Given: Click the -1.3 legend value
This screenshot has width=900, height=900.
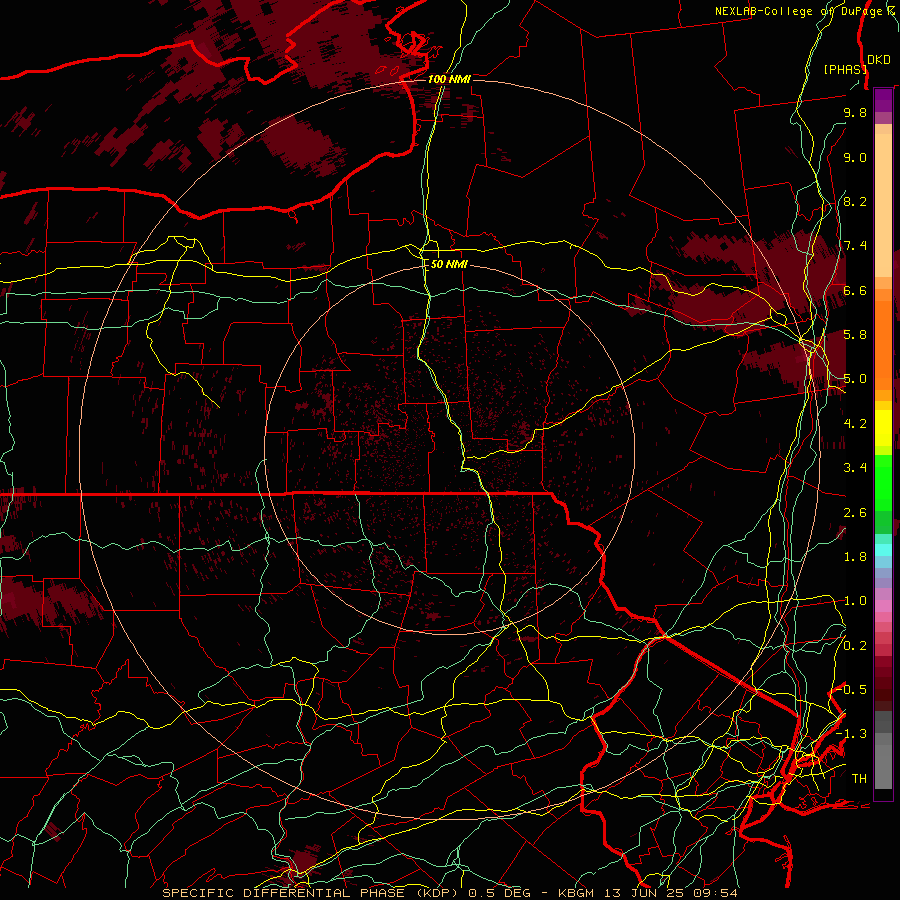Looking at the screenshot, I should click(x=852, y=734).
